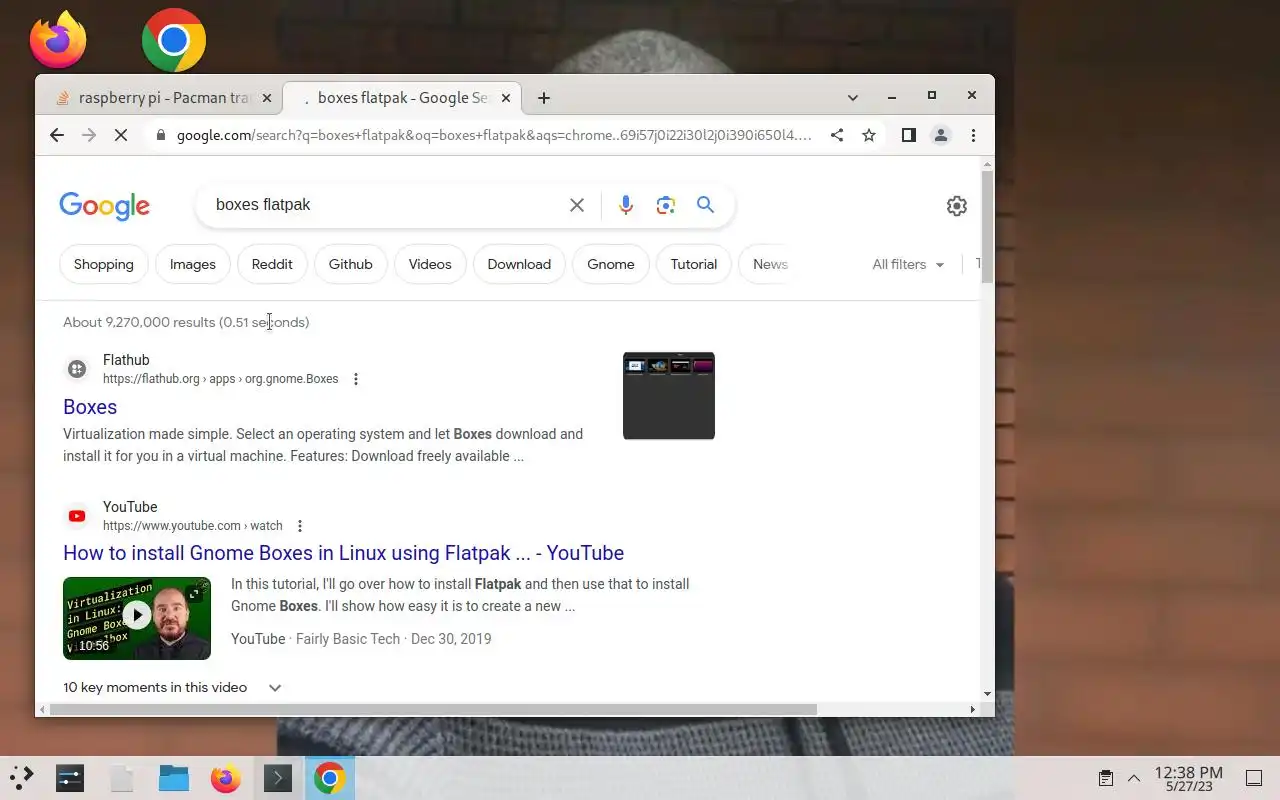The image size is (1280, 800).
Task: Bookmark this page with the star
Action: pyautogui.click(x=869, y=135)
